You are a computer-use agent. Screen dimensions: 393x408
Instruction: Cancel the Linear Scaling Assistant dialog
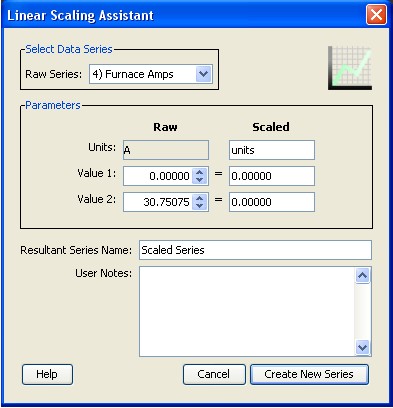point(214,374)
